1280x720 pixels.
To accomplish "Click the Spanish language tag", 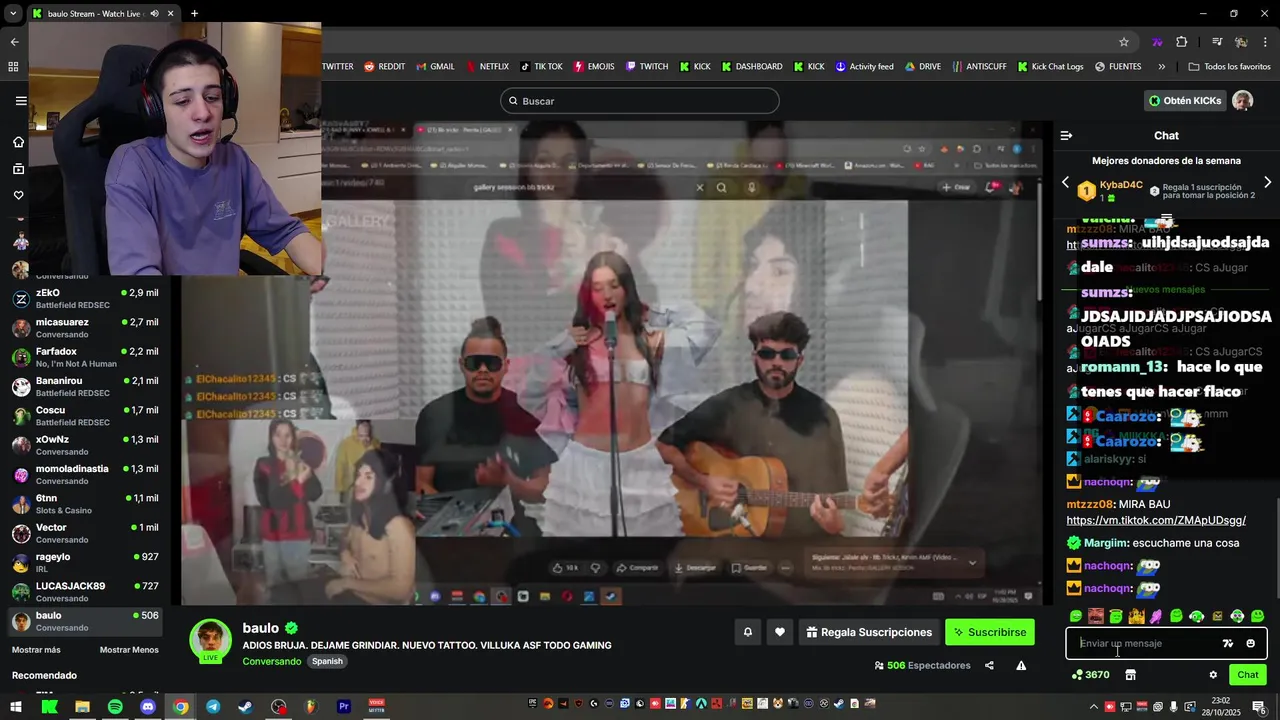I will coord(327,661).
